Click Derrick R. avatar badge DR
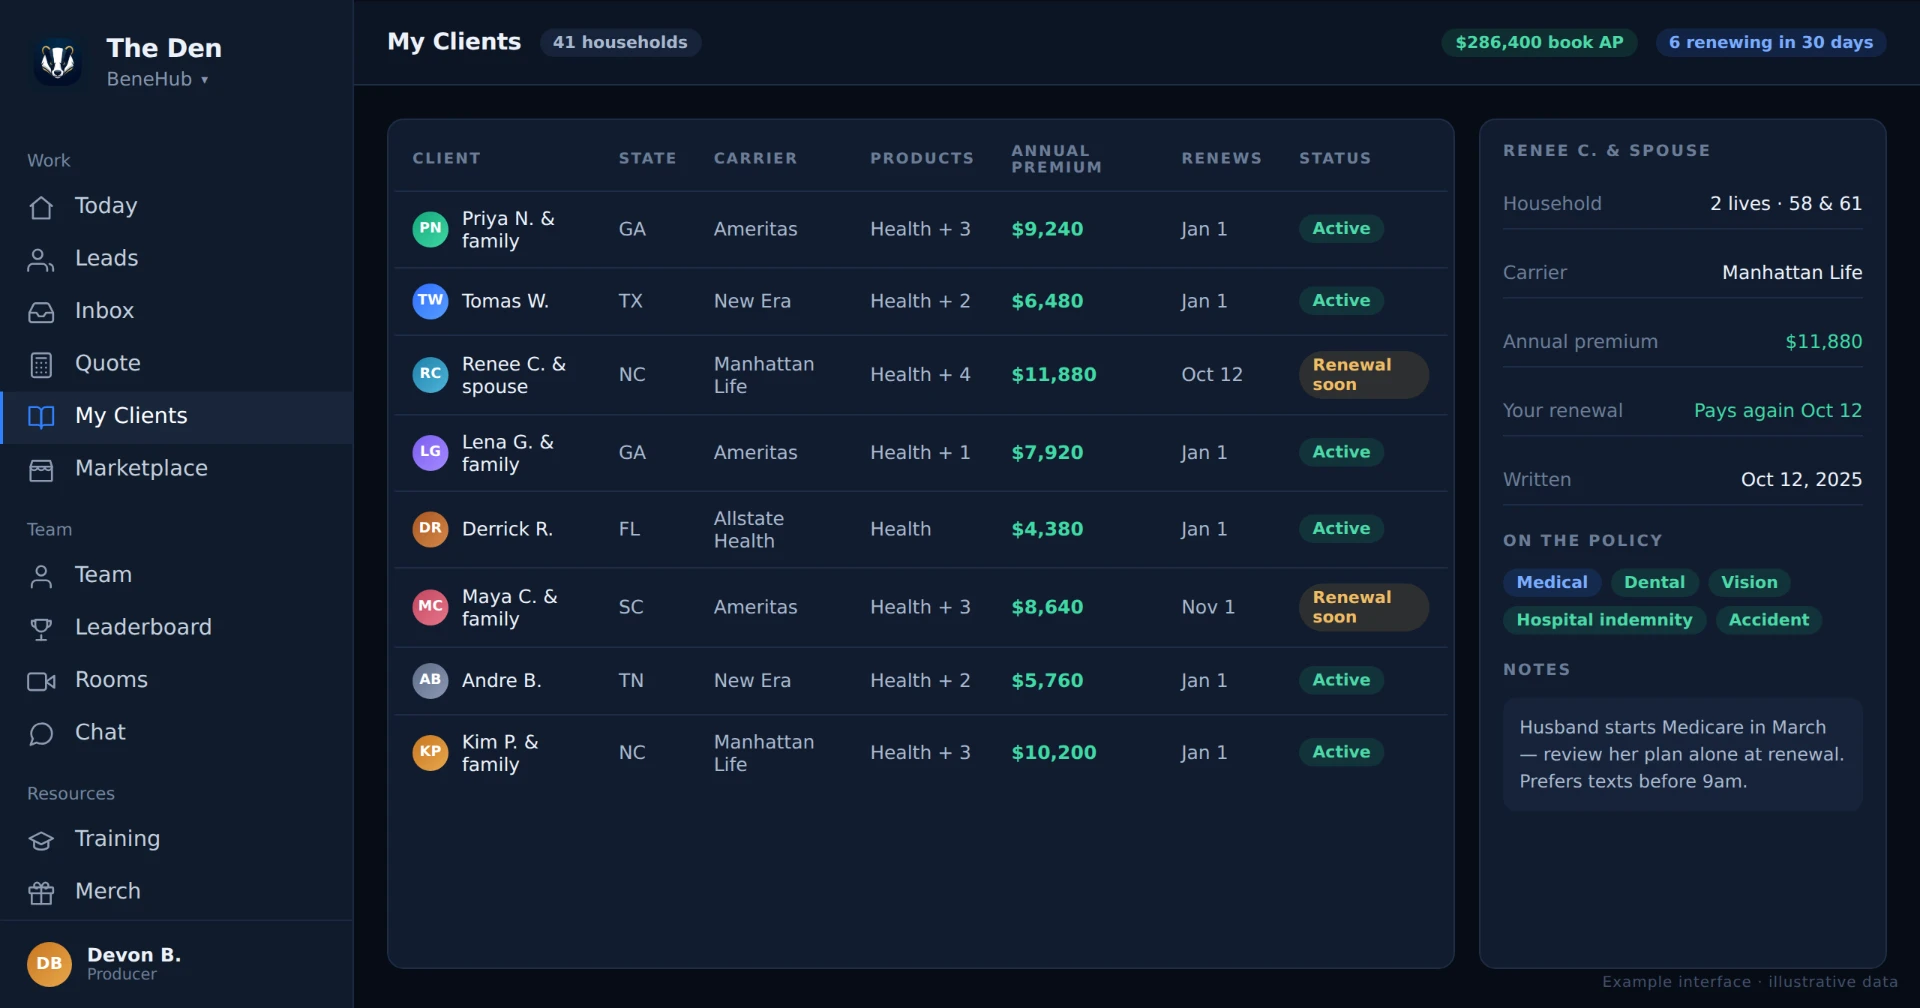This screenshot has height=1008, width=1920. [x=430, y=529]
